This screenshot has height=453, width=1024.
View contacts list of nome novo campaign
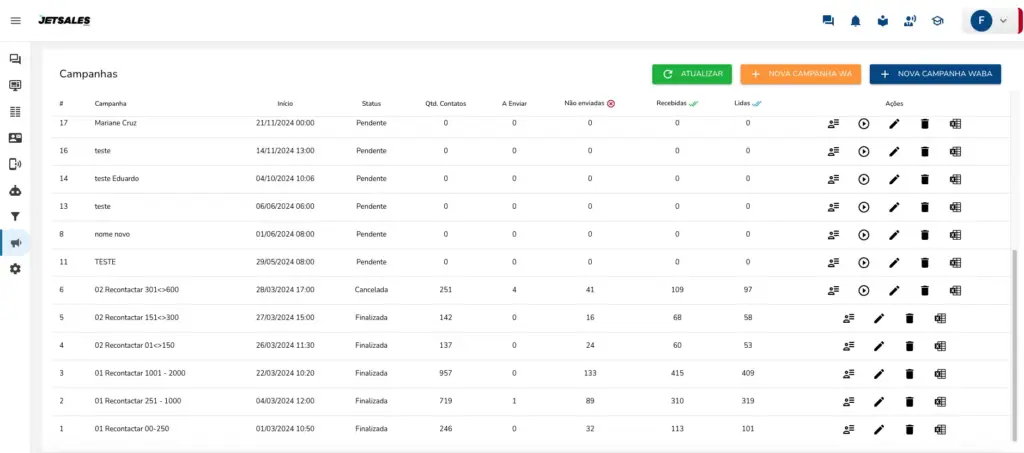pyautogui.click(x=833, y=235)
